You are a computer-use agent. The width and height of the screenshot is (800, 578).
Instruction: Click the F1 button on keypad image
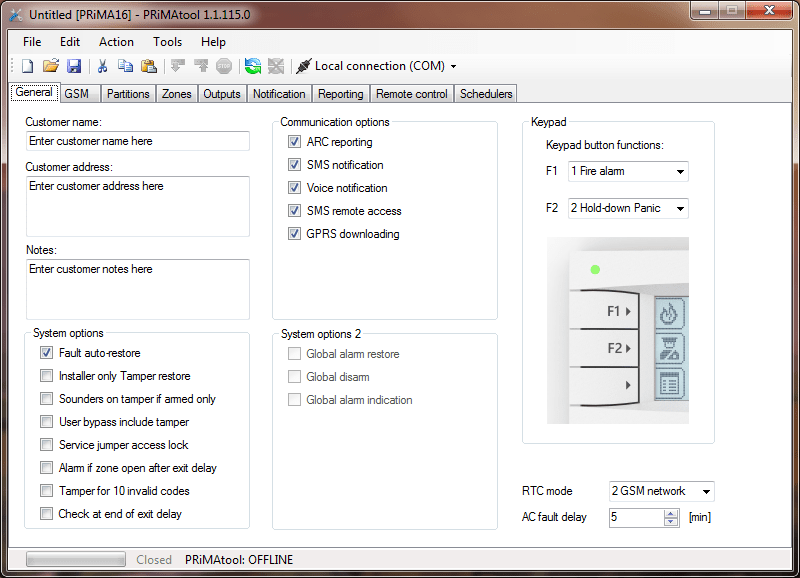pyautogui.click(x=604, y=310)
